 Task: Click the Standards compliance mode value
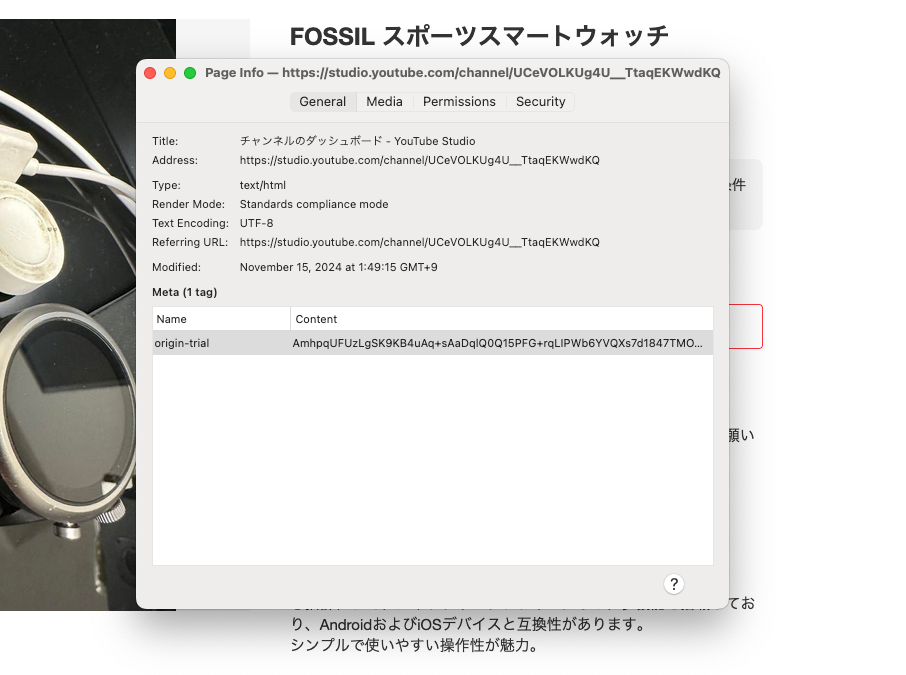(x=314, y=204)
